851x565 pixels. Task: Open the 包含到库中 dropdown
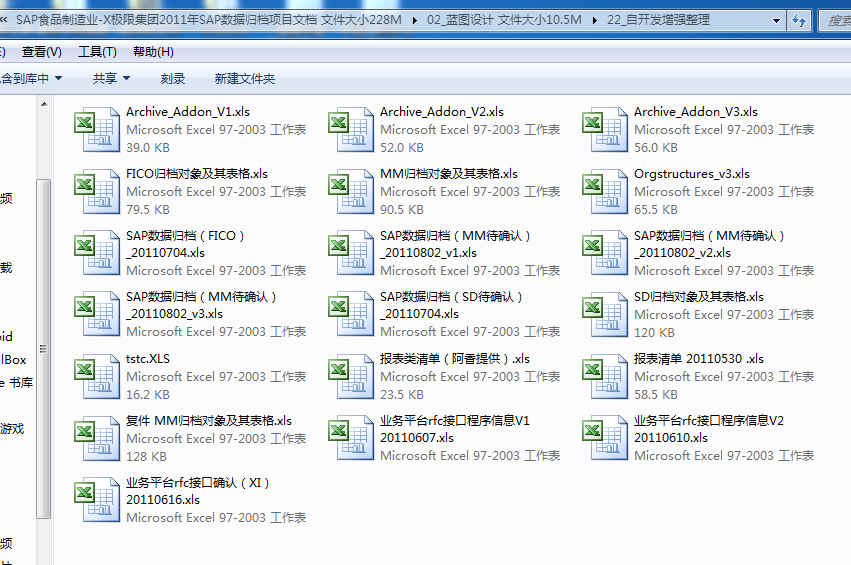pos(31,79)
